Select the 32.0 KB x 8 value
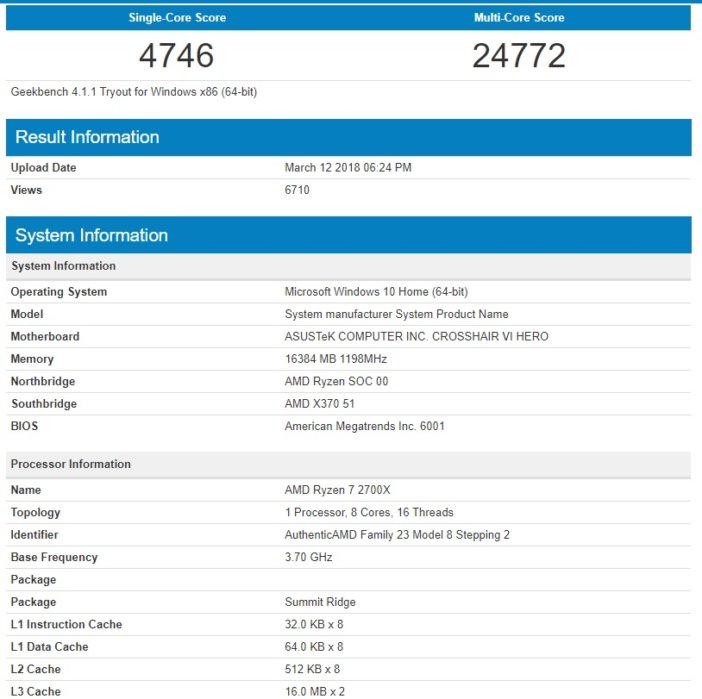Image resolution: width=702 pixels, height=699 pixels. point(314,624)
